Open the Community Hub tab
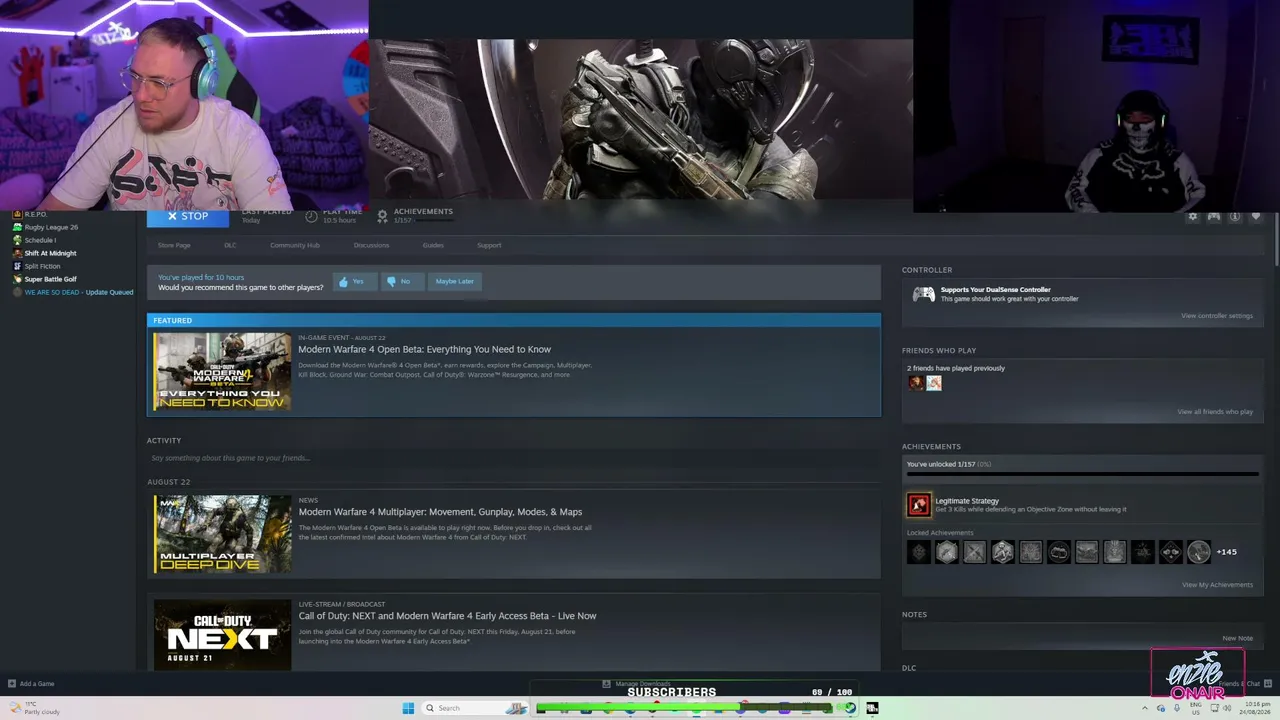 tap(295, 245)
